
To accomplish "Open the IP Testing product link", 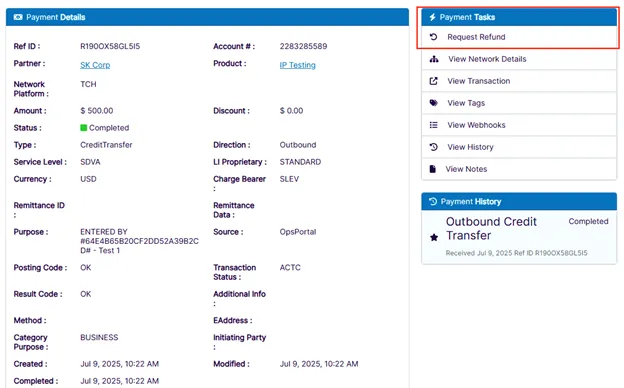I will tap(297, 65).
